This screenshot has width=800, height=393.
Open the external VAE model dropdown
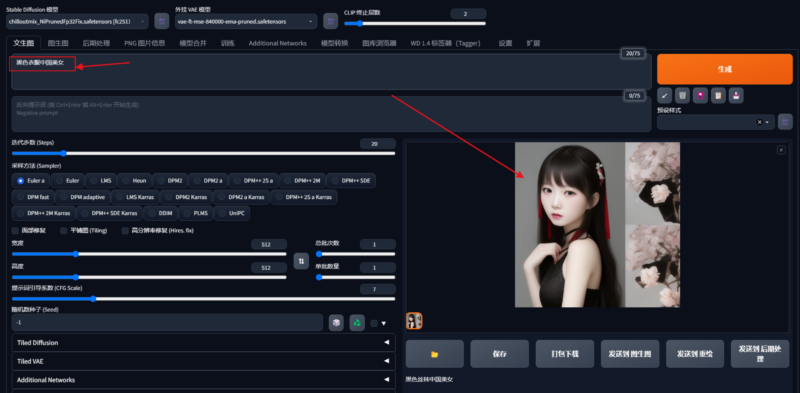[x=246, y=21]
